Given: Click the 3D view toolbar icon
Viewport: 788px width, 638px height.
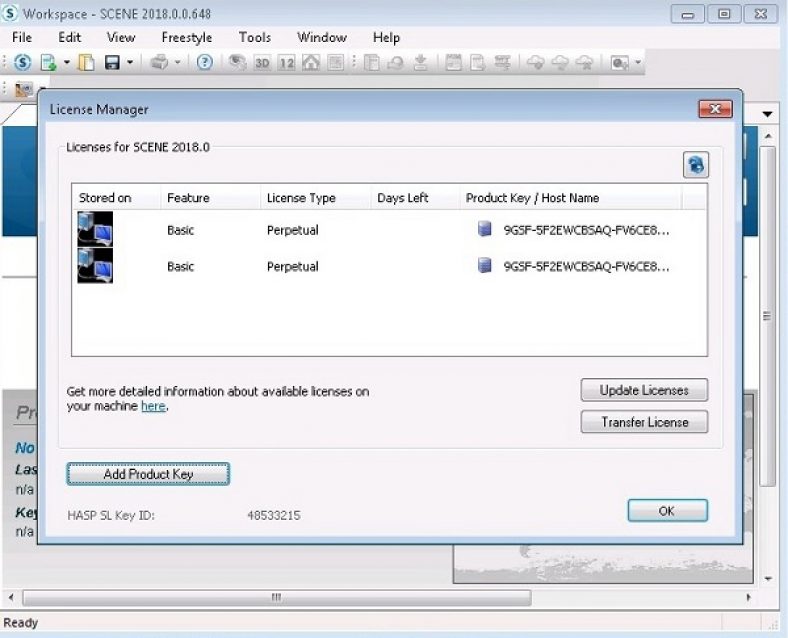Looking at the screenshot, I should coord(262,62).
